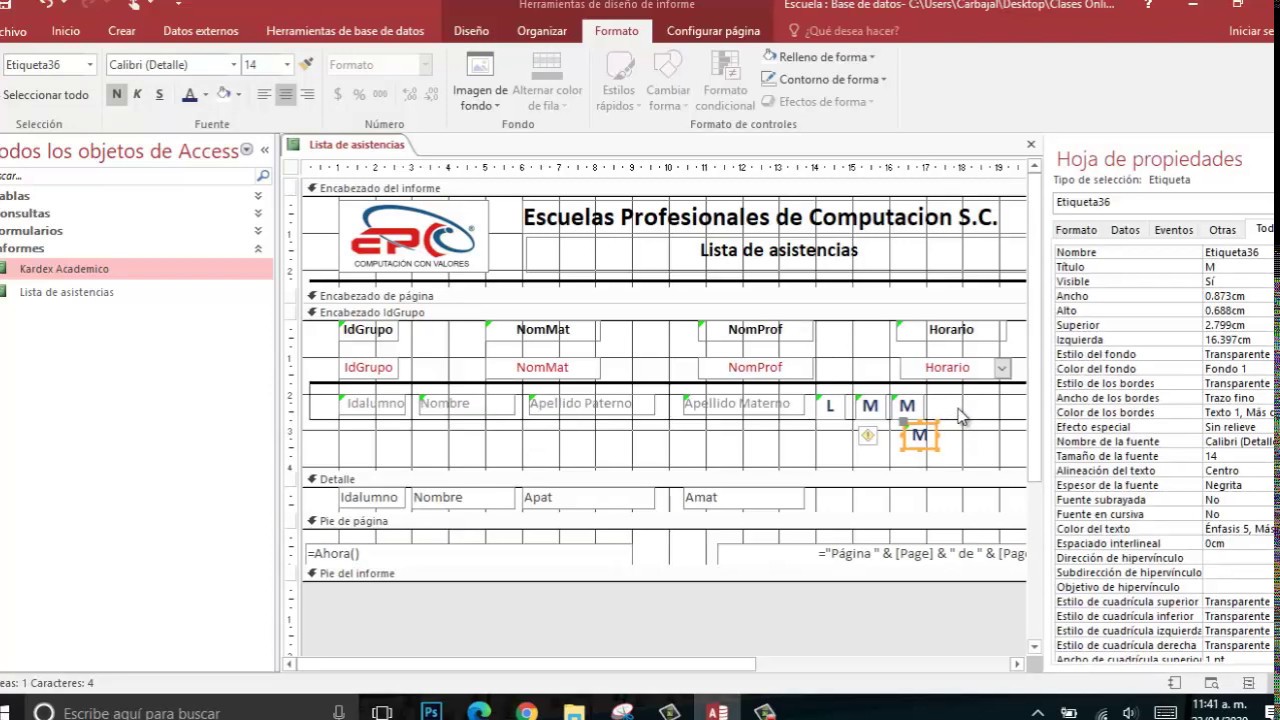Toggle italic (K) formatting
The width and height of the screenshot is (1280, 720).
click(x=137, y=94)
